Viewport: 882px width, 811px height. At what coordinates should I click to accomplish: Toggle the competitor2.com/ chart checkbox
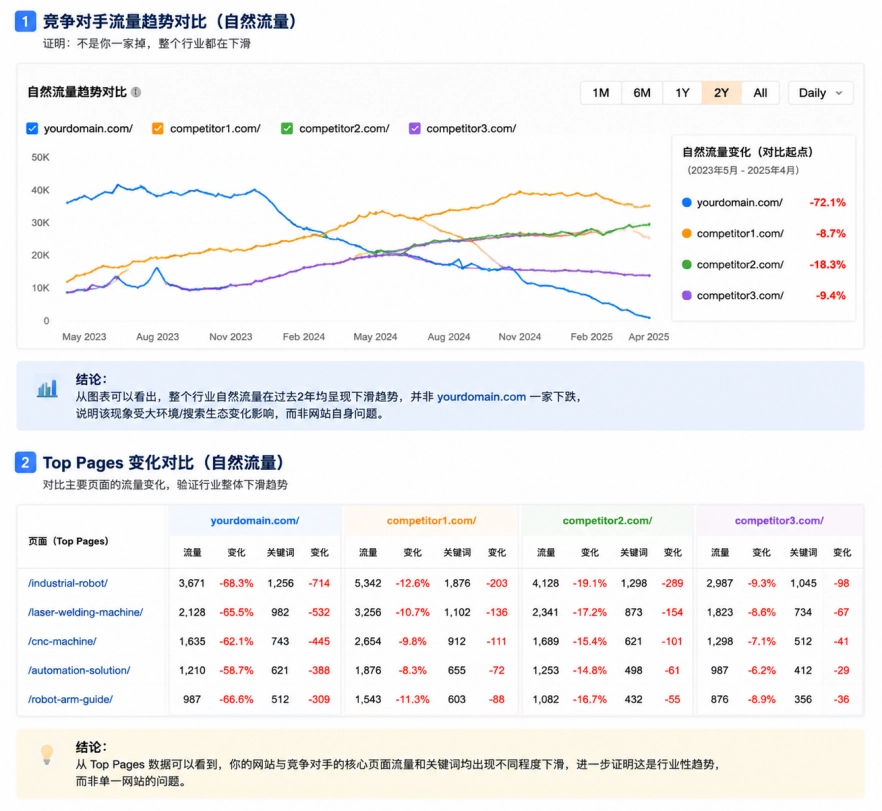(287, 128)
